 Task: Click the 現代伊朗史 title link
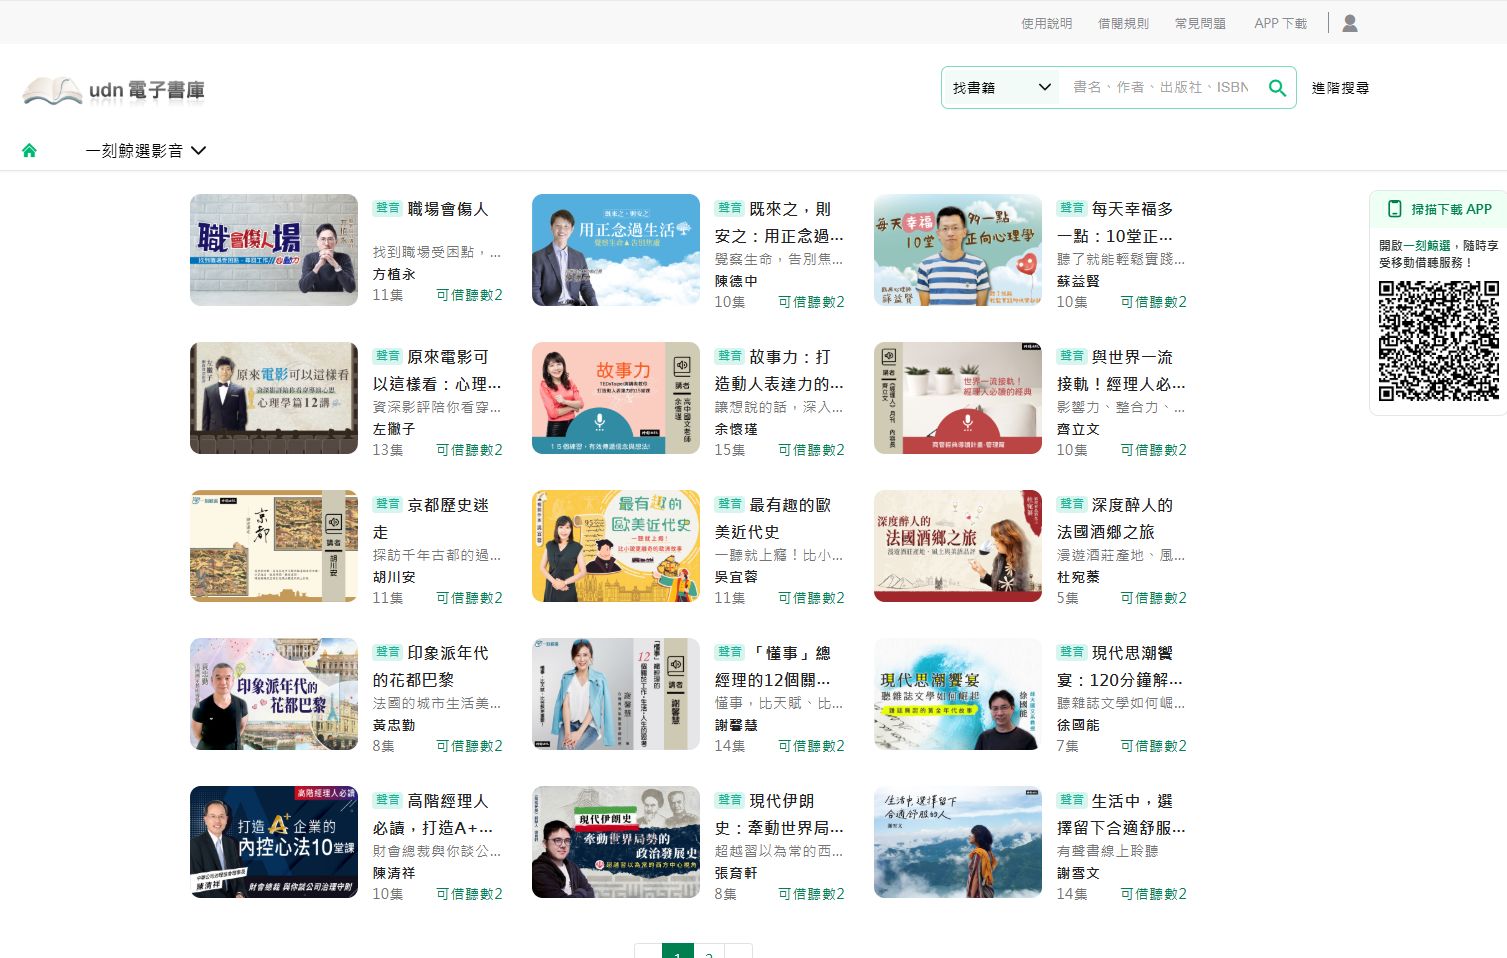click(x=795, y=814)
